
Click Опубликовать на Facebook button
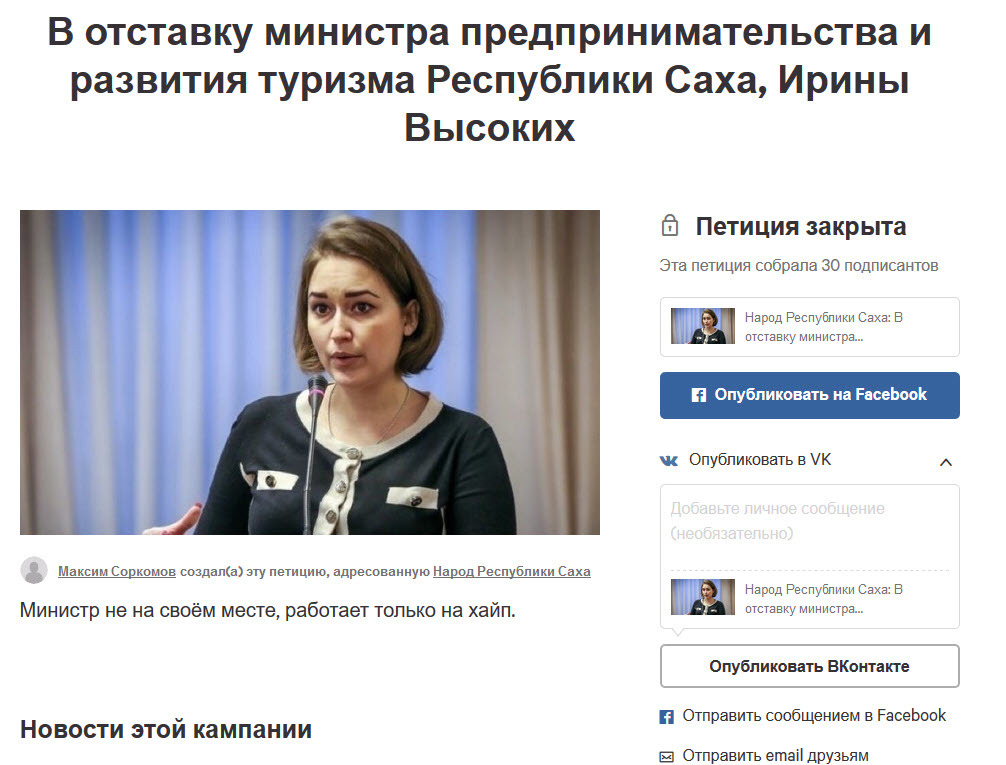pyautogui.click(x=810, y=395)
